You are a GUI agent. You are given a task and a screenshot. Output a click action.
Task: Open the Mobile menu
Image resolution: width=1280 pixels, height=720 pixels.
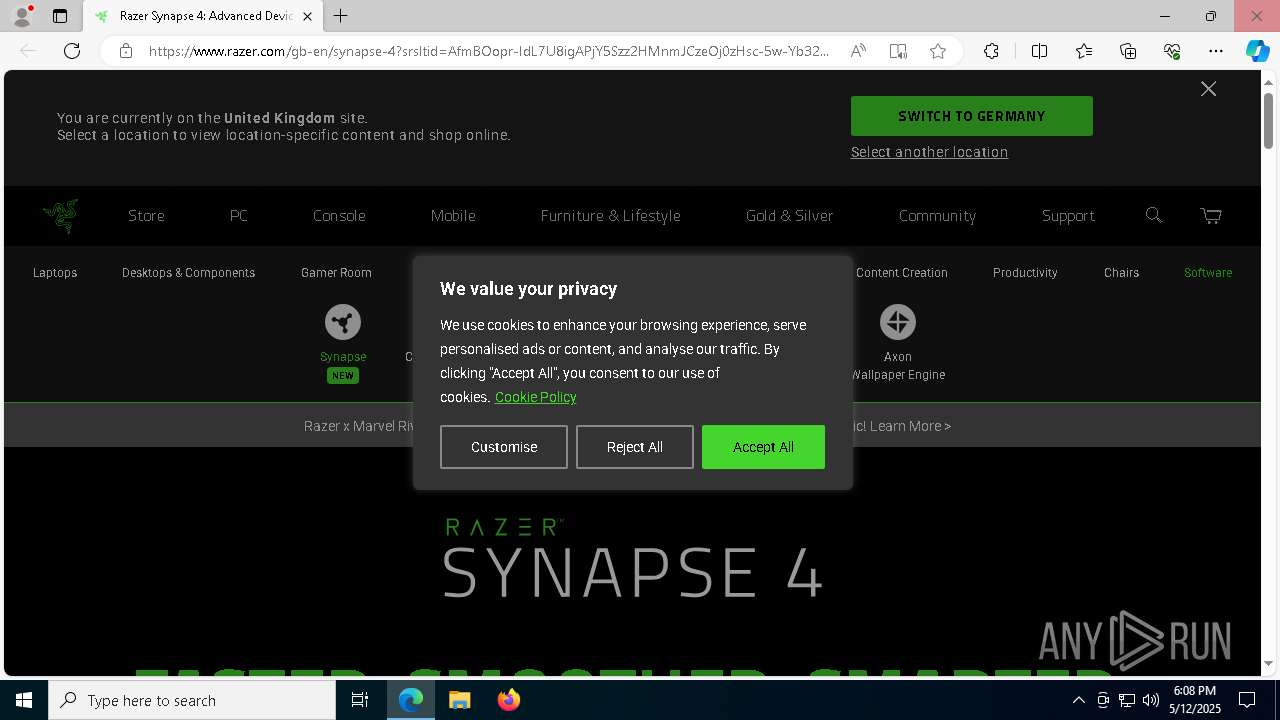(453, 216)
